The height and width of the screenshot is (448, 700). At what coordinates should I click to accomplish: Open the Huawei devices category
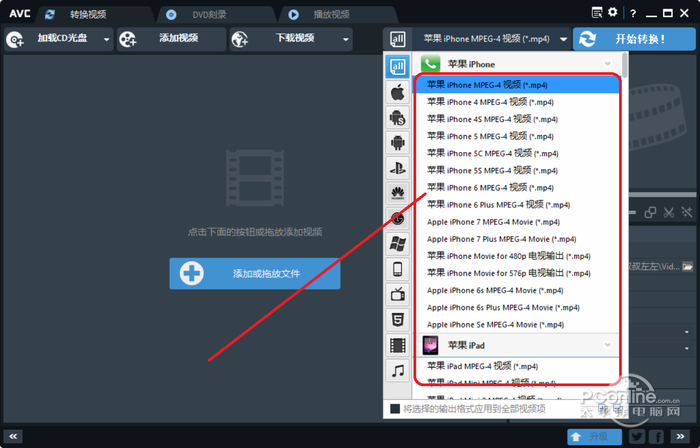pyautogui.click(x=397, y=193)
